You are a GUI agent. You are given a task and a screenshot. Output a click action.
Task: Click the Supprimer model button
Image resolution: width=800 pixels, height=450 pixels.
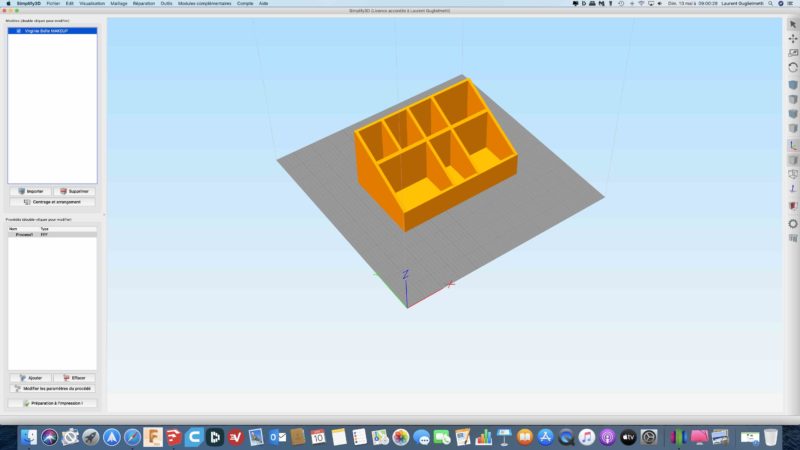[x=75, y=190]
